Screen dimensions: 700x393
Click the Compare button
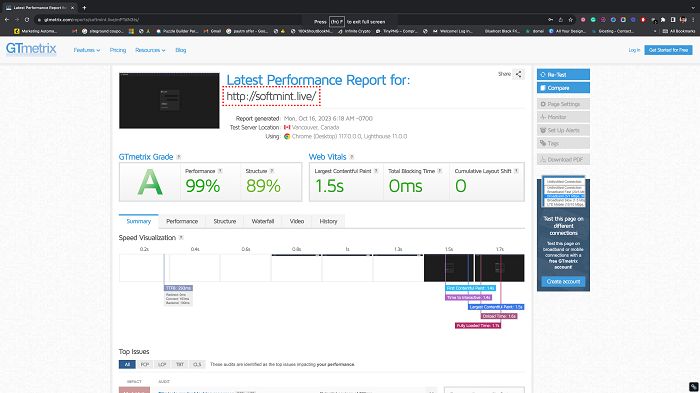(x=563, y=88)
